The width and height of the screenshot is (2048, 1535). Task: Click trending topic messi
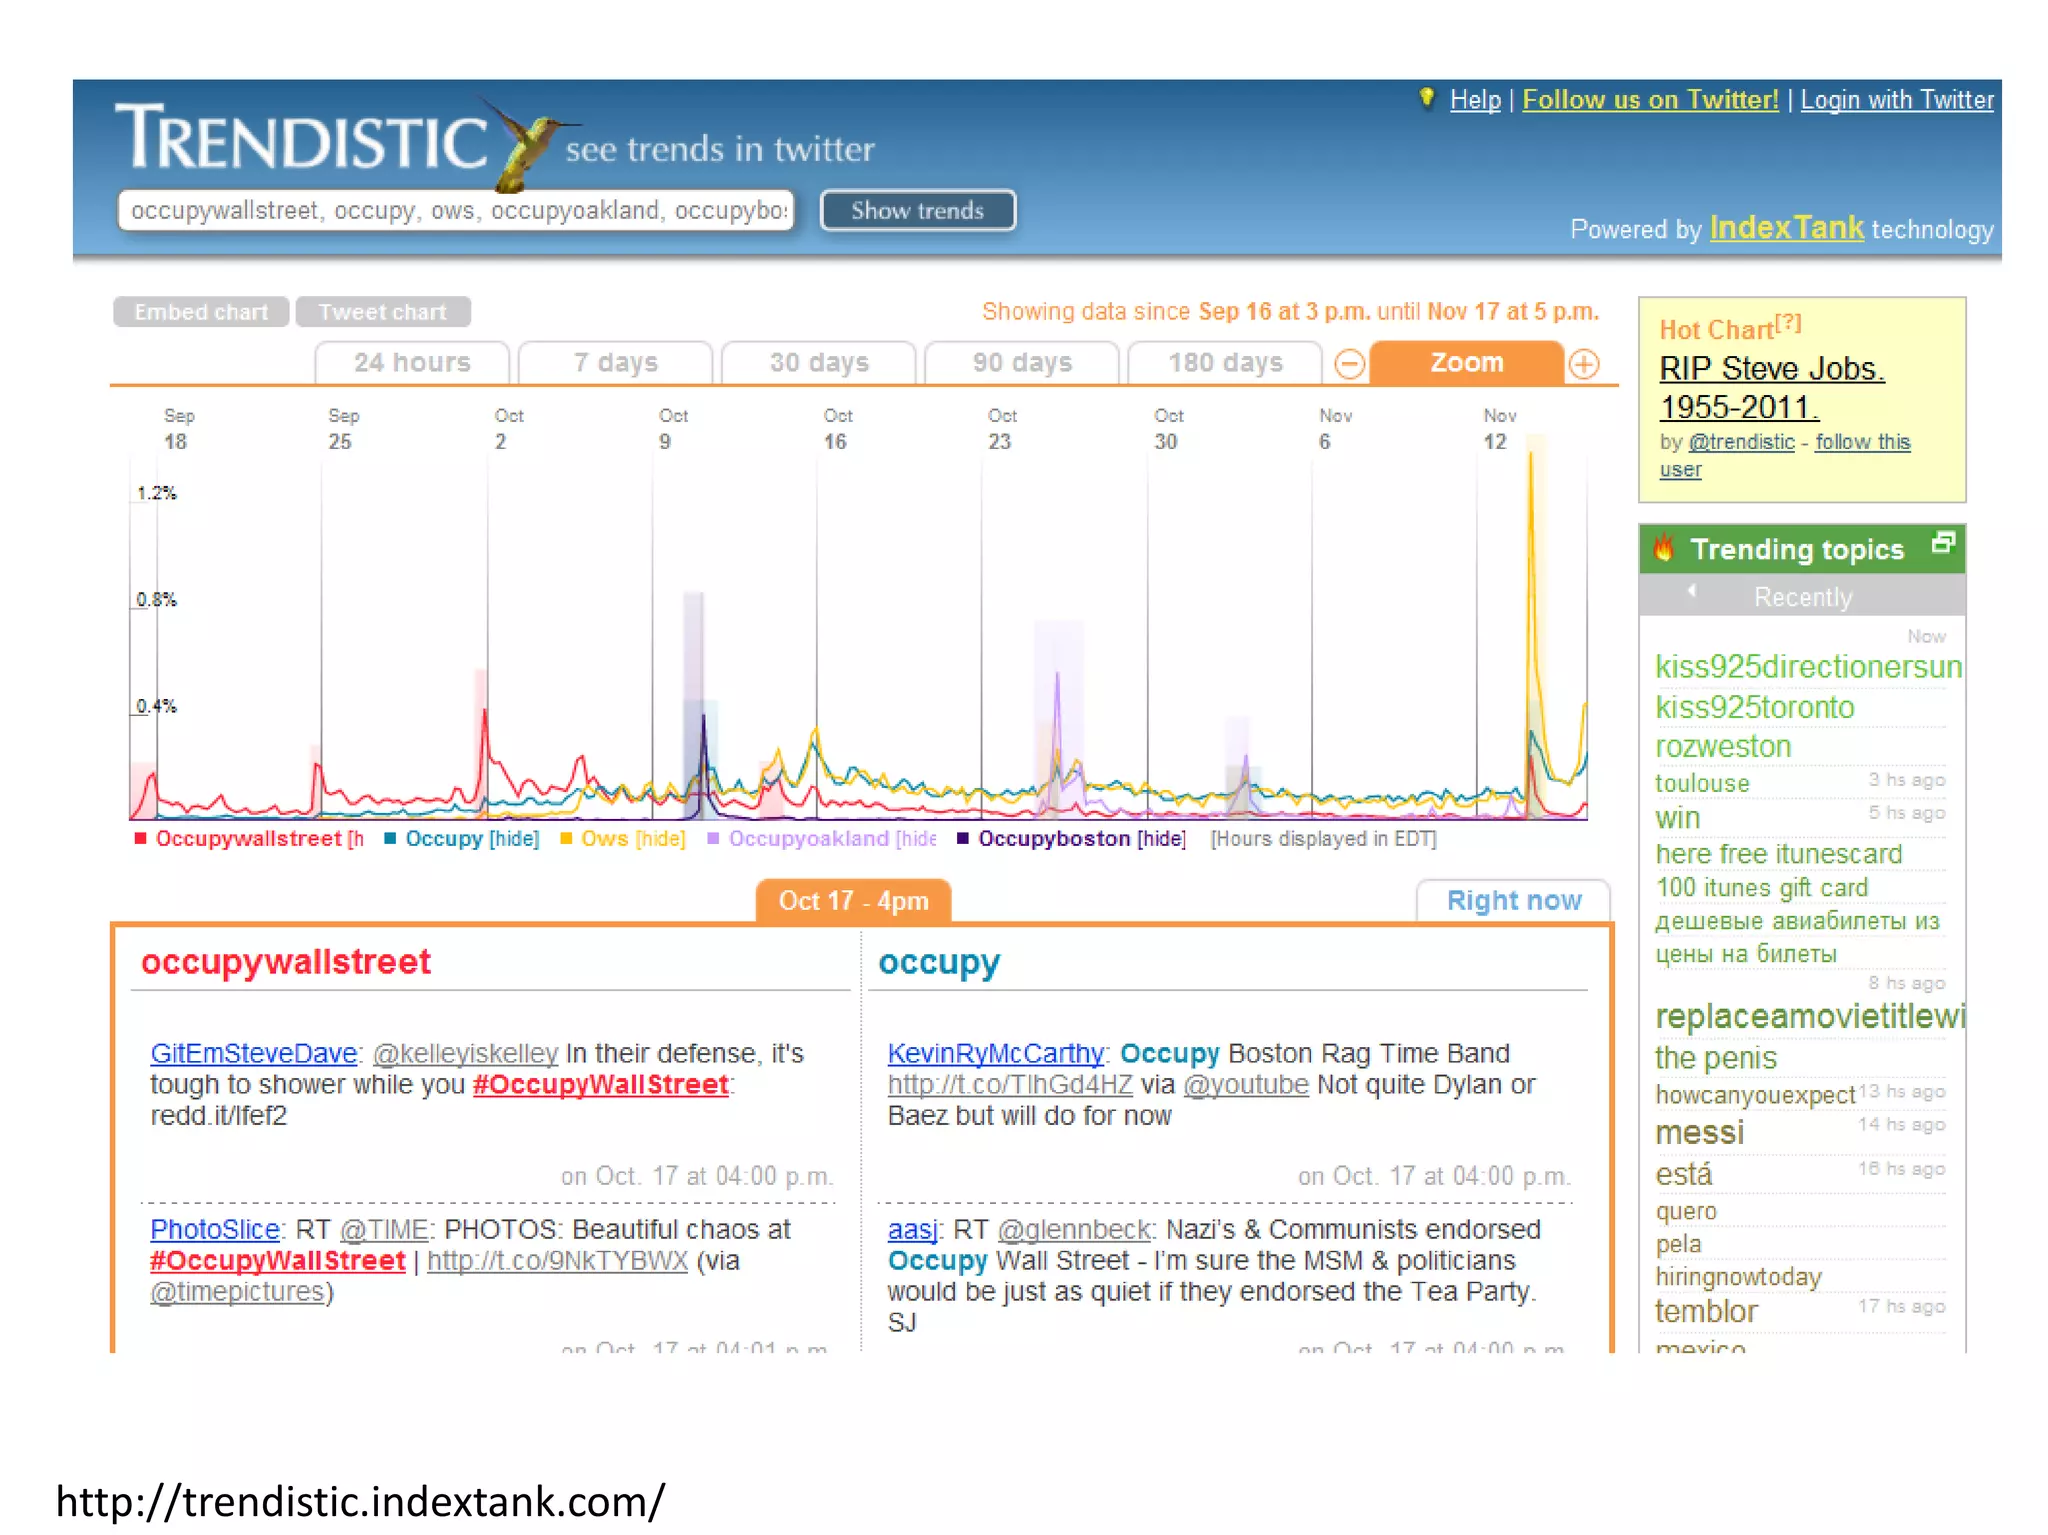point(1699,1133)
